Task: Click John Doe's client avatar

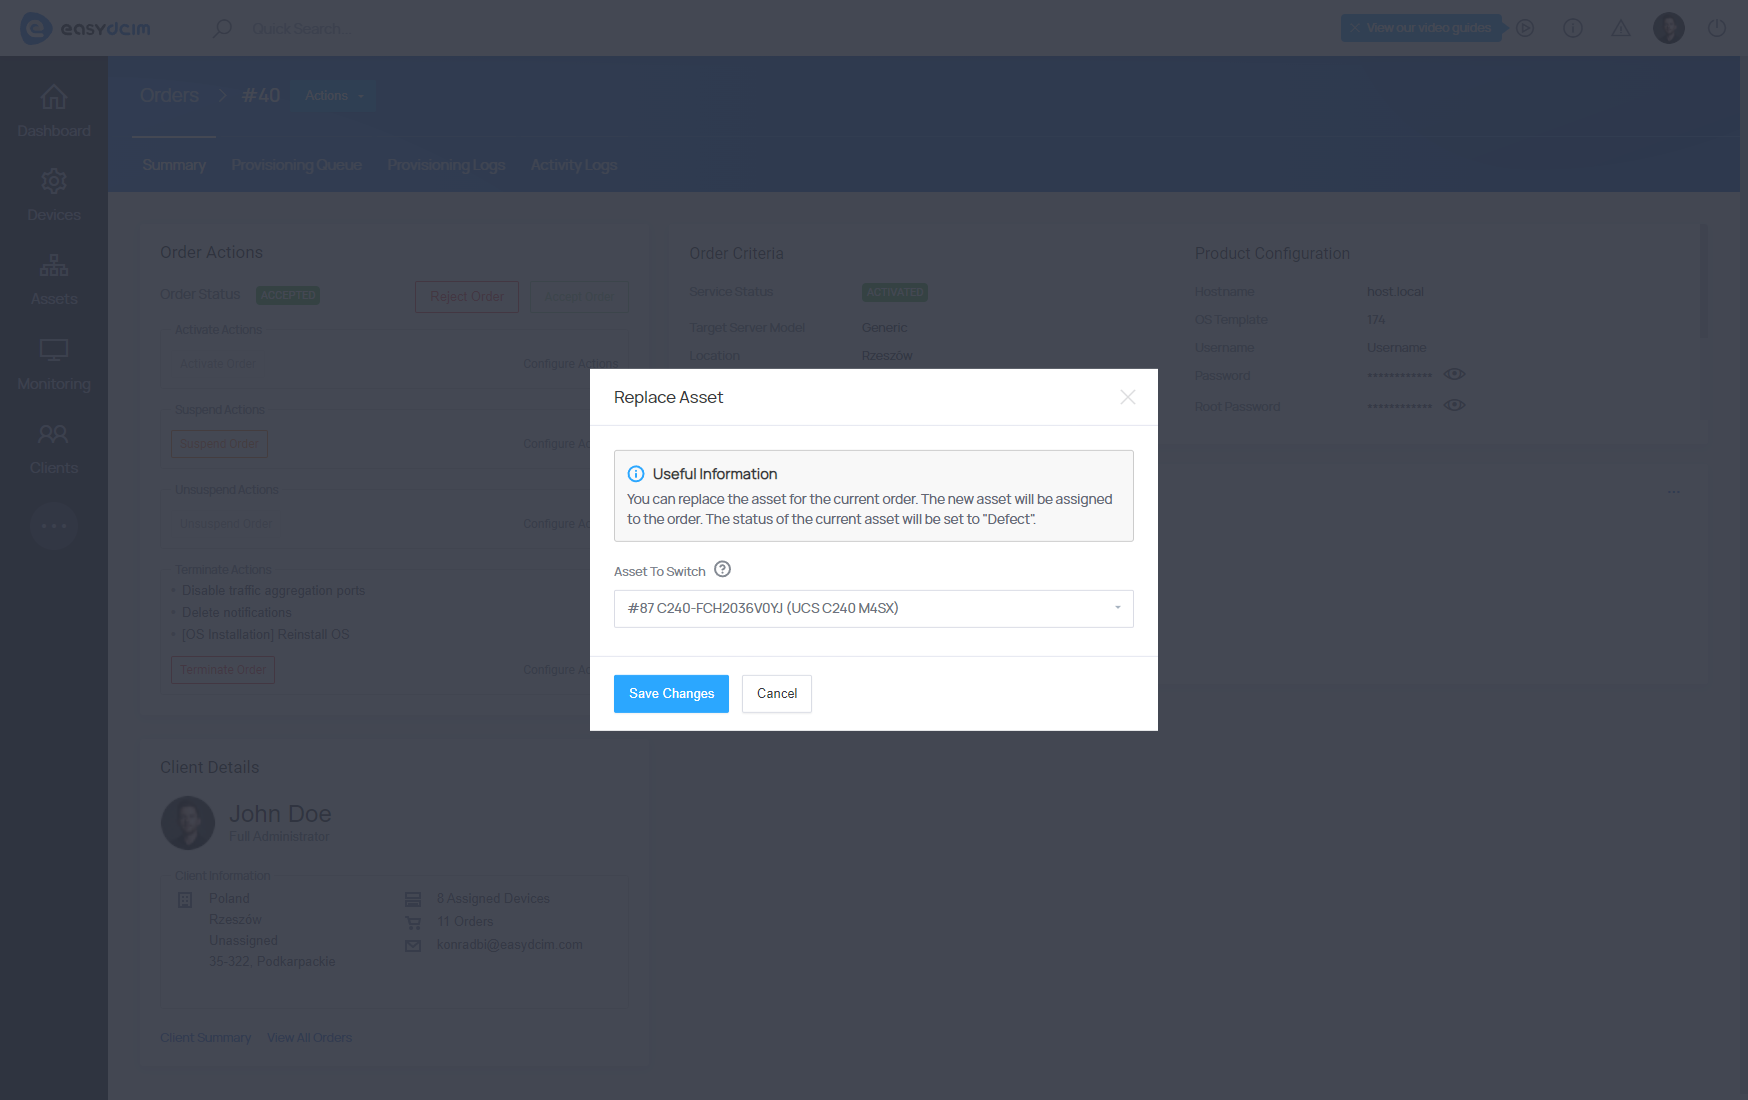Action: click(188, 823)
